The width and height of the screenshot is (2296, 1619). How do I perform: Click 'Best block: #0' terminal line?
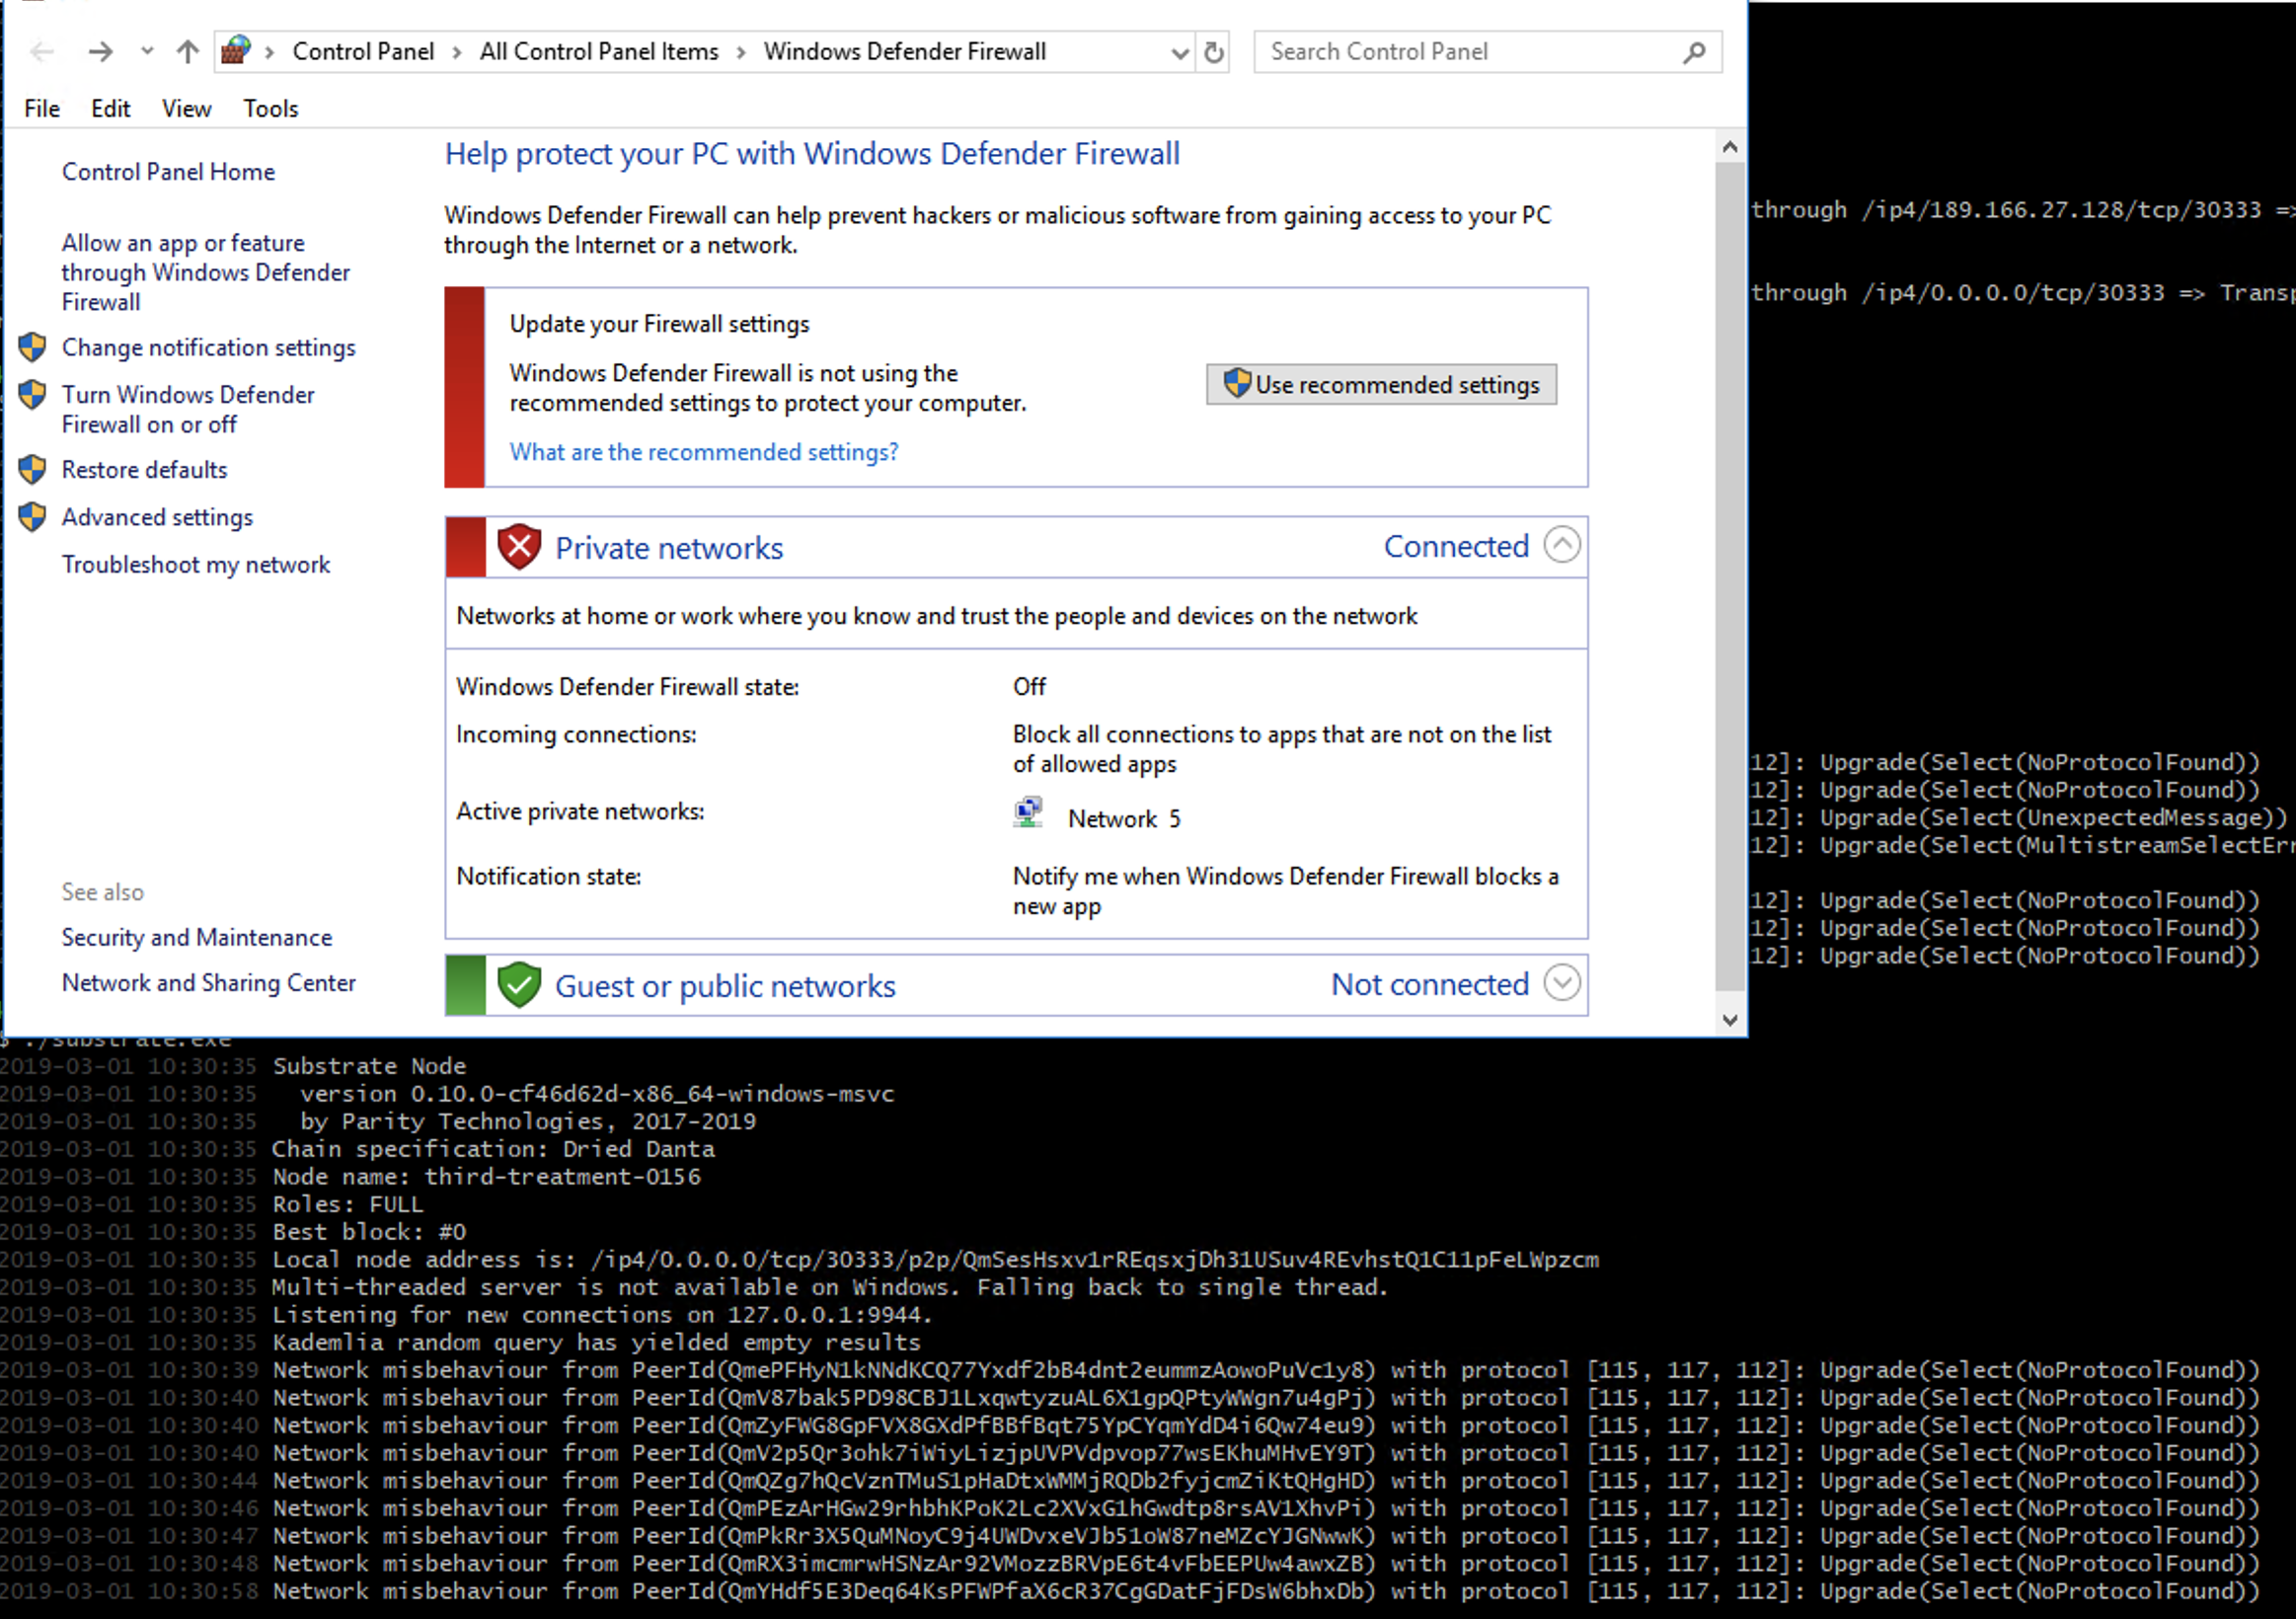click(x=369, y=1232)
